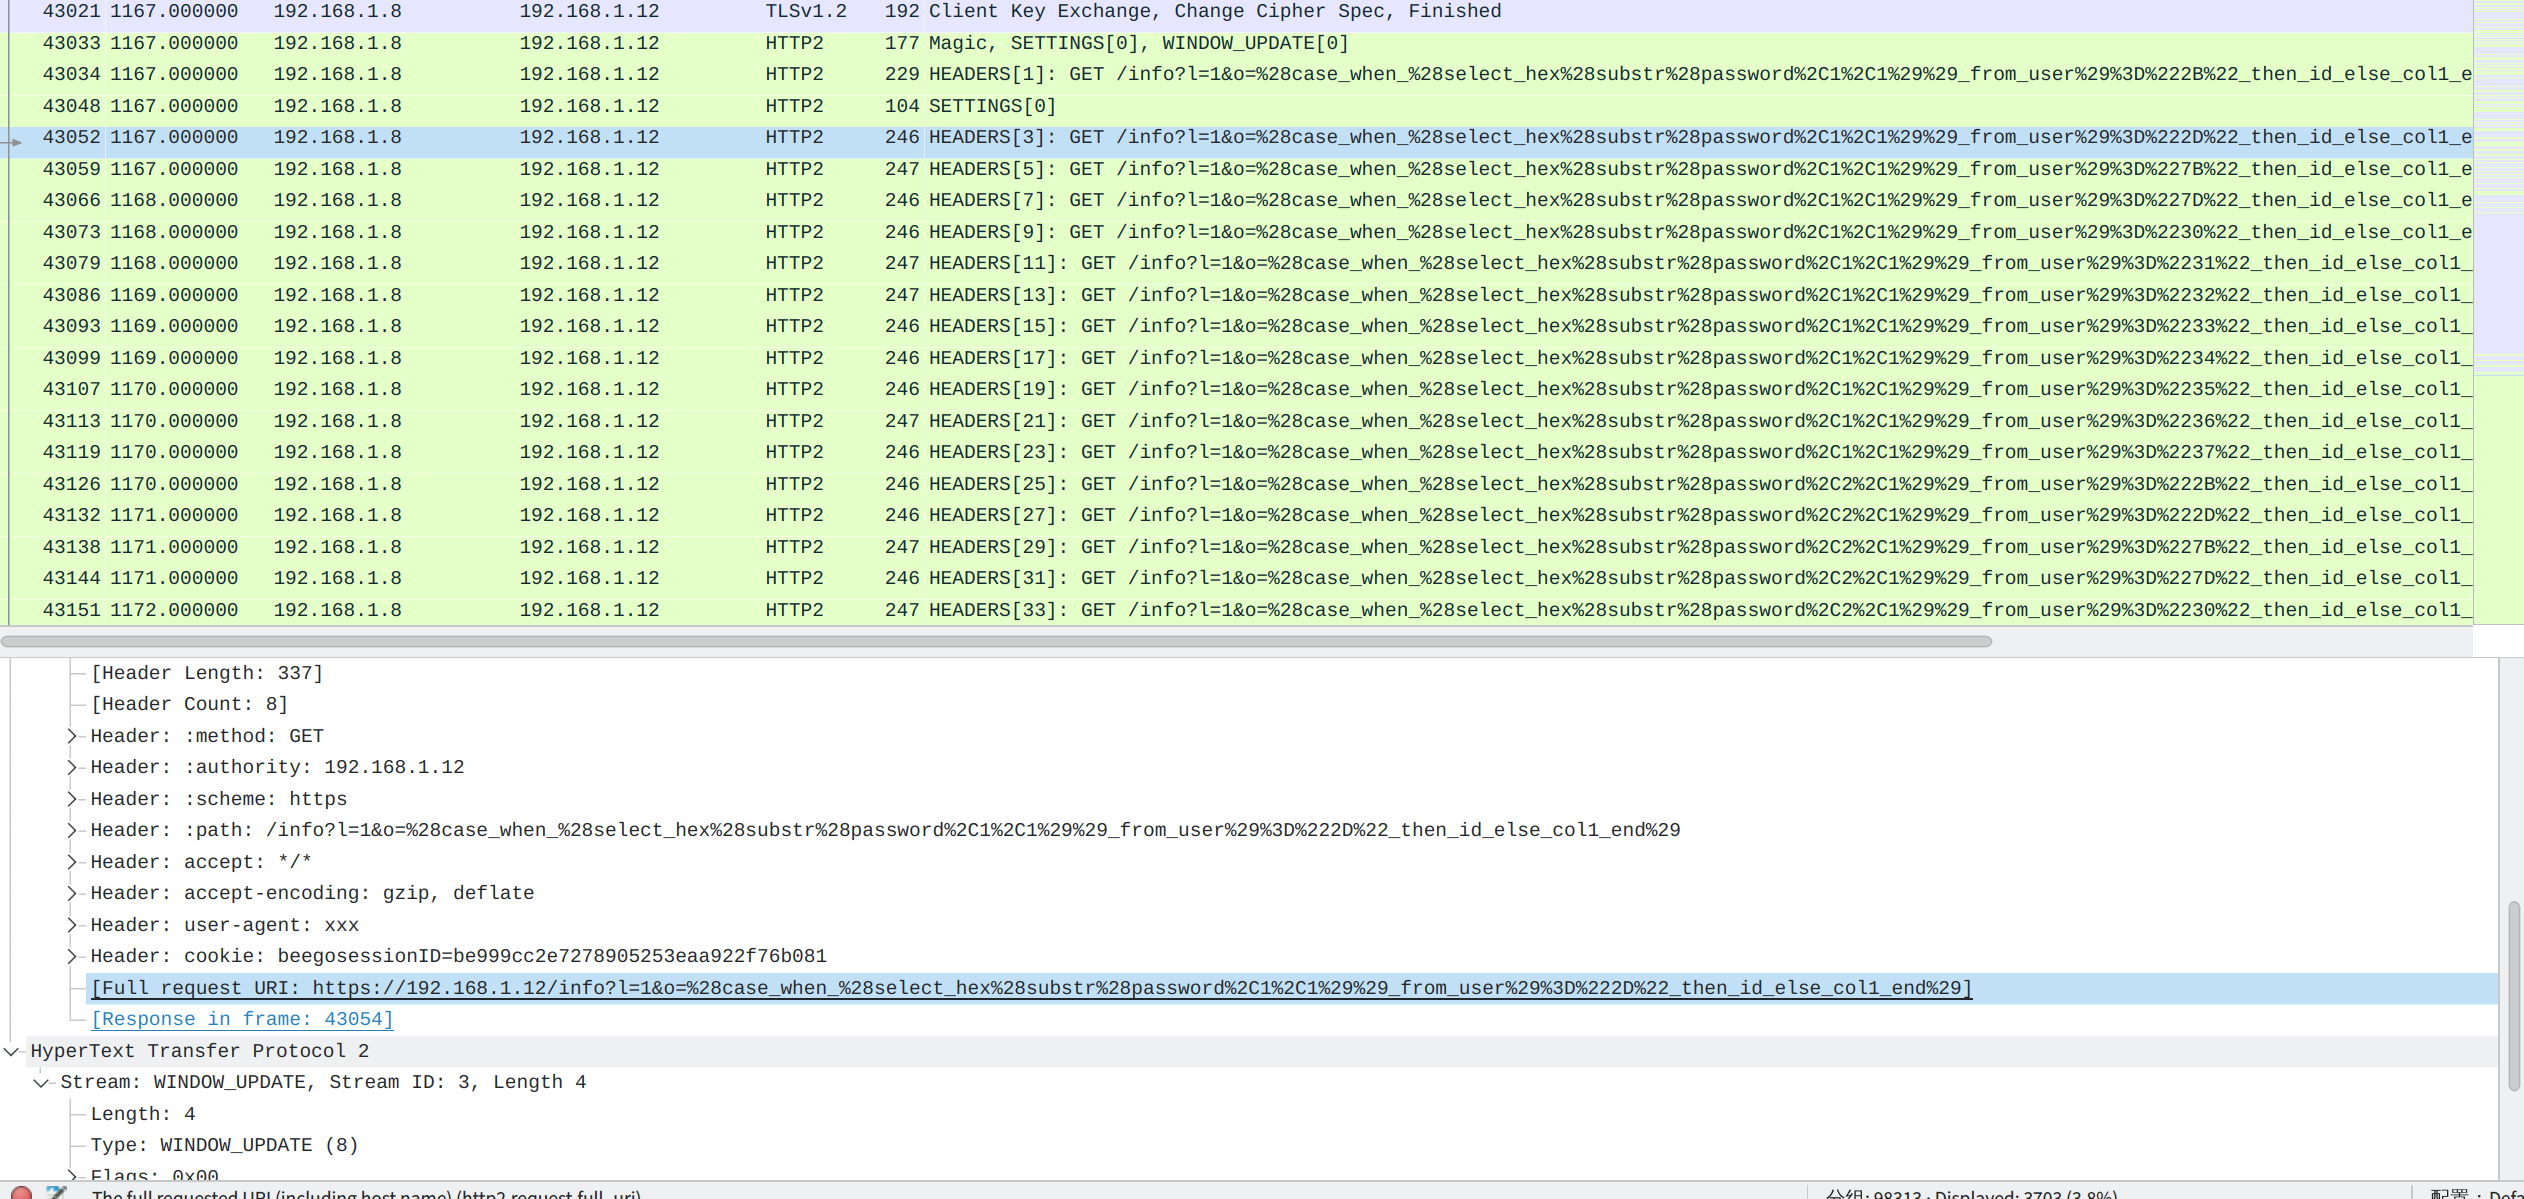
Task: Click the packet list horizontal scrollbar
Action: click(x=996, y=641)
